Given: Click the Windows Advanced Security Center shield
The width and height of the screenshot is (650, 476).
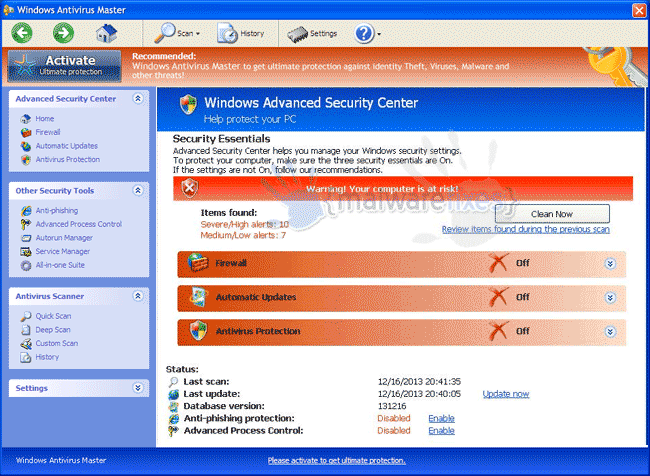Looking at the screenshot, I should [188, 104].
